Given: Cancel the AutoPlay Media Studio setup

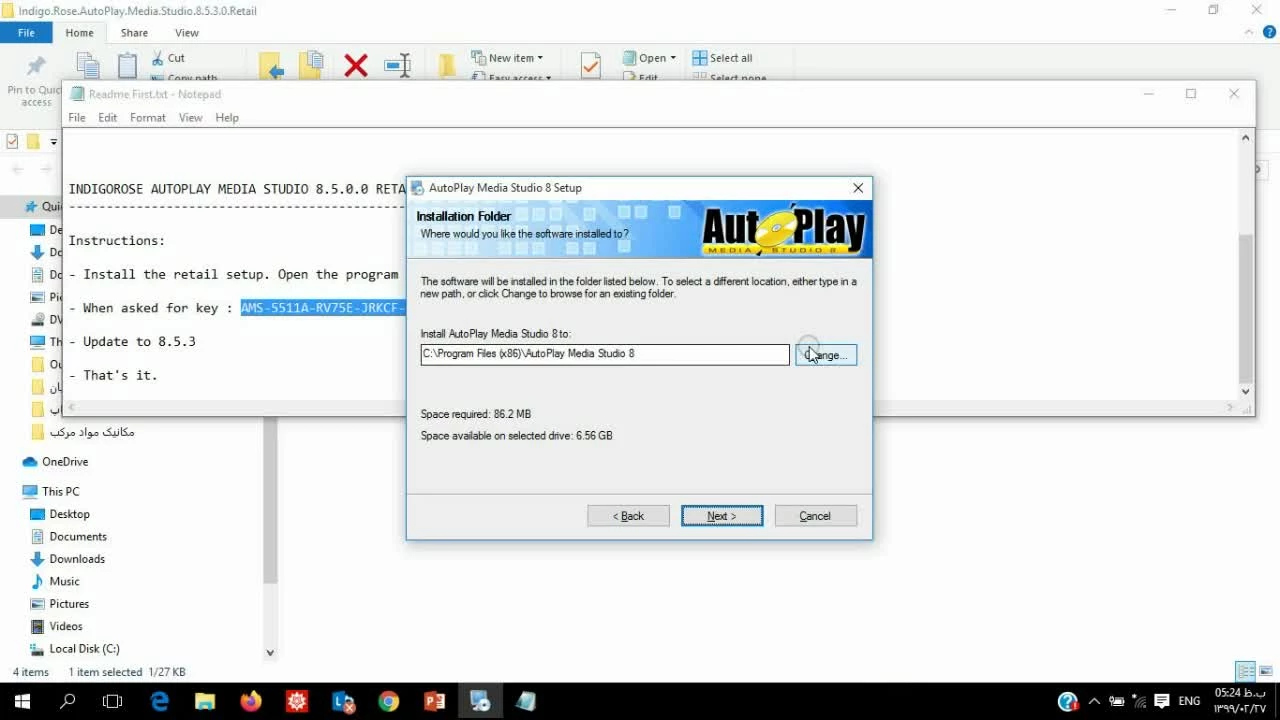Looking at the screenshot, I should pyautogui.click(x=815, y=516).
